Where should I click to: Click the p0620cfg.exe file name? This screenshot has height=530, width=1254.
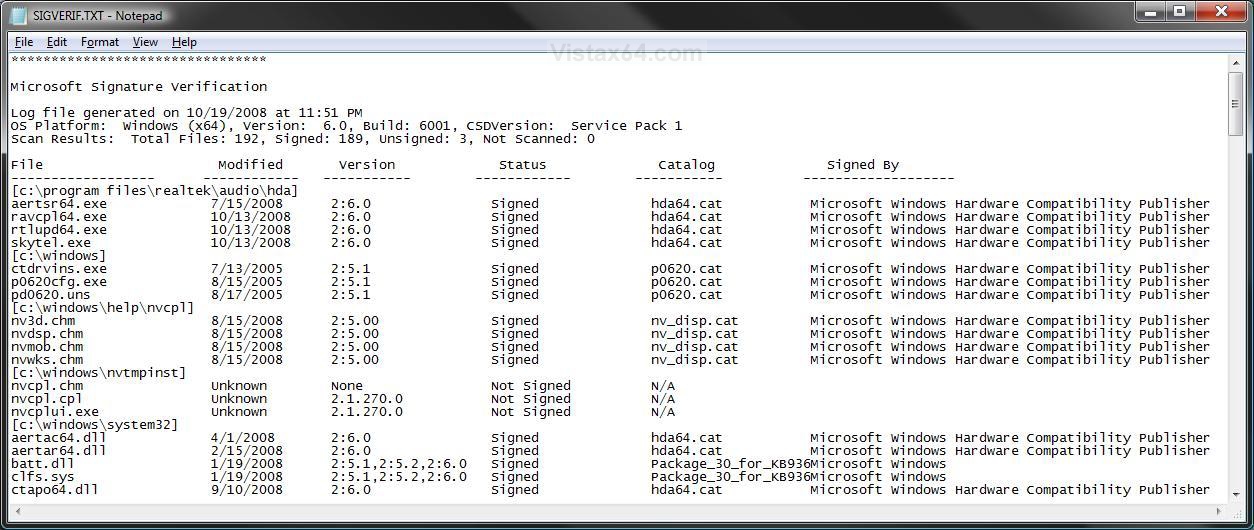[58, 282]
